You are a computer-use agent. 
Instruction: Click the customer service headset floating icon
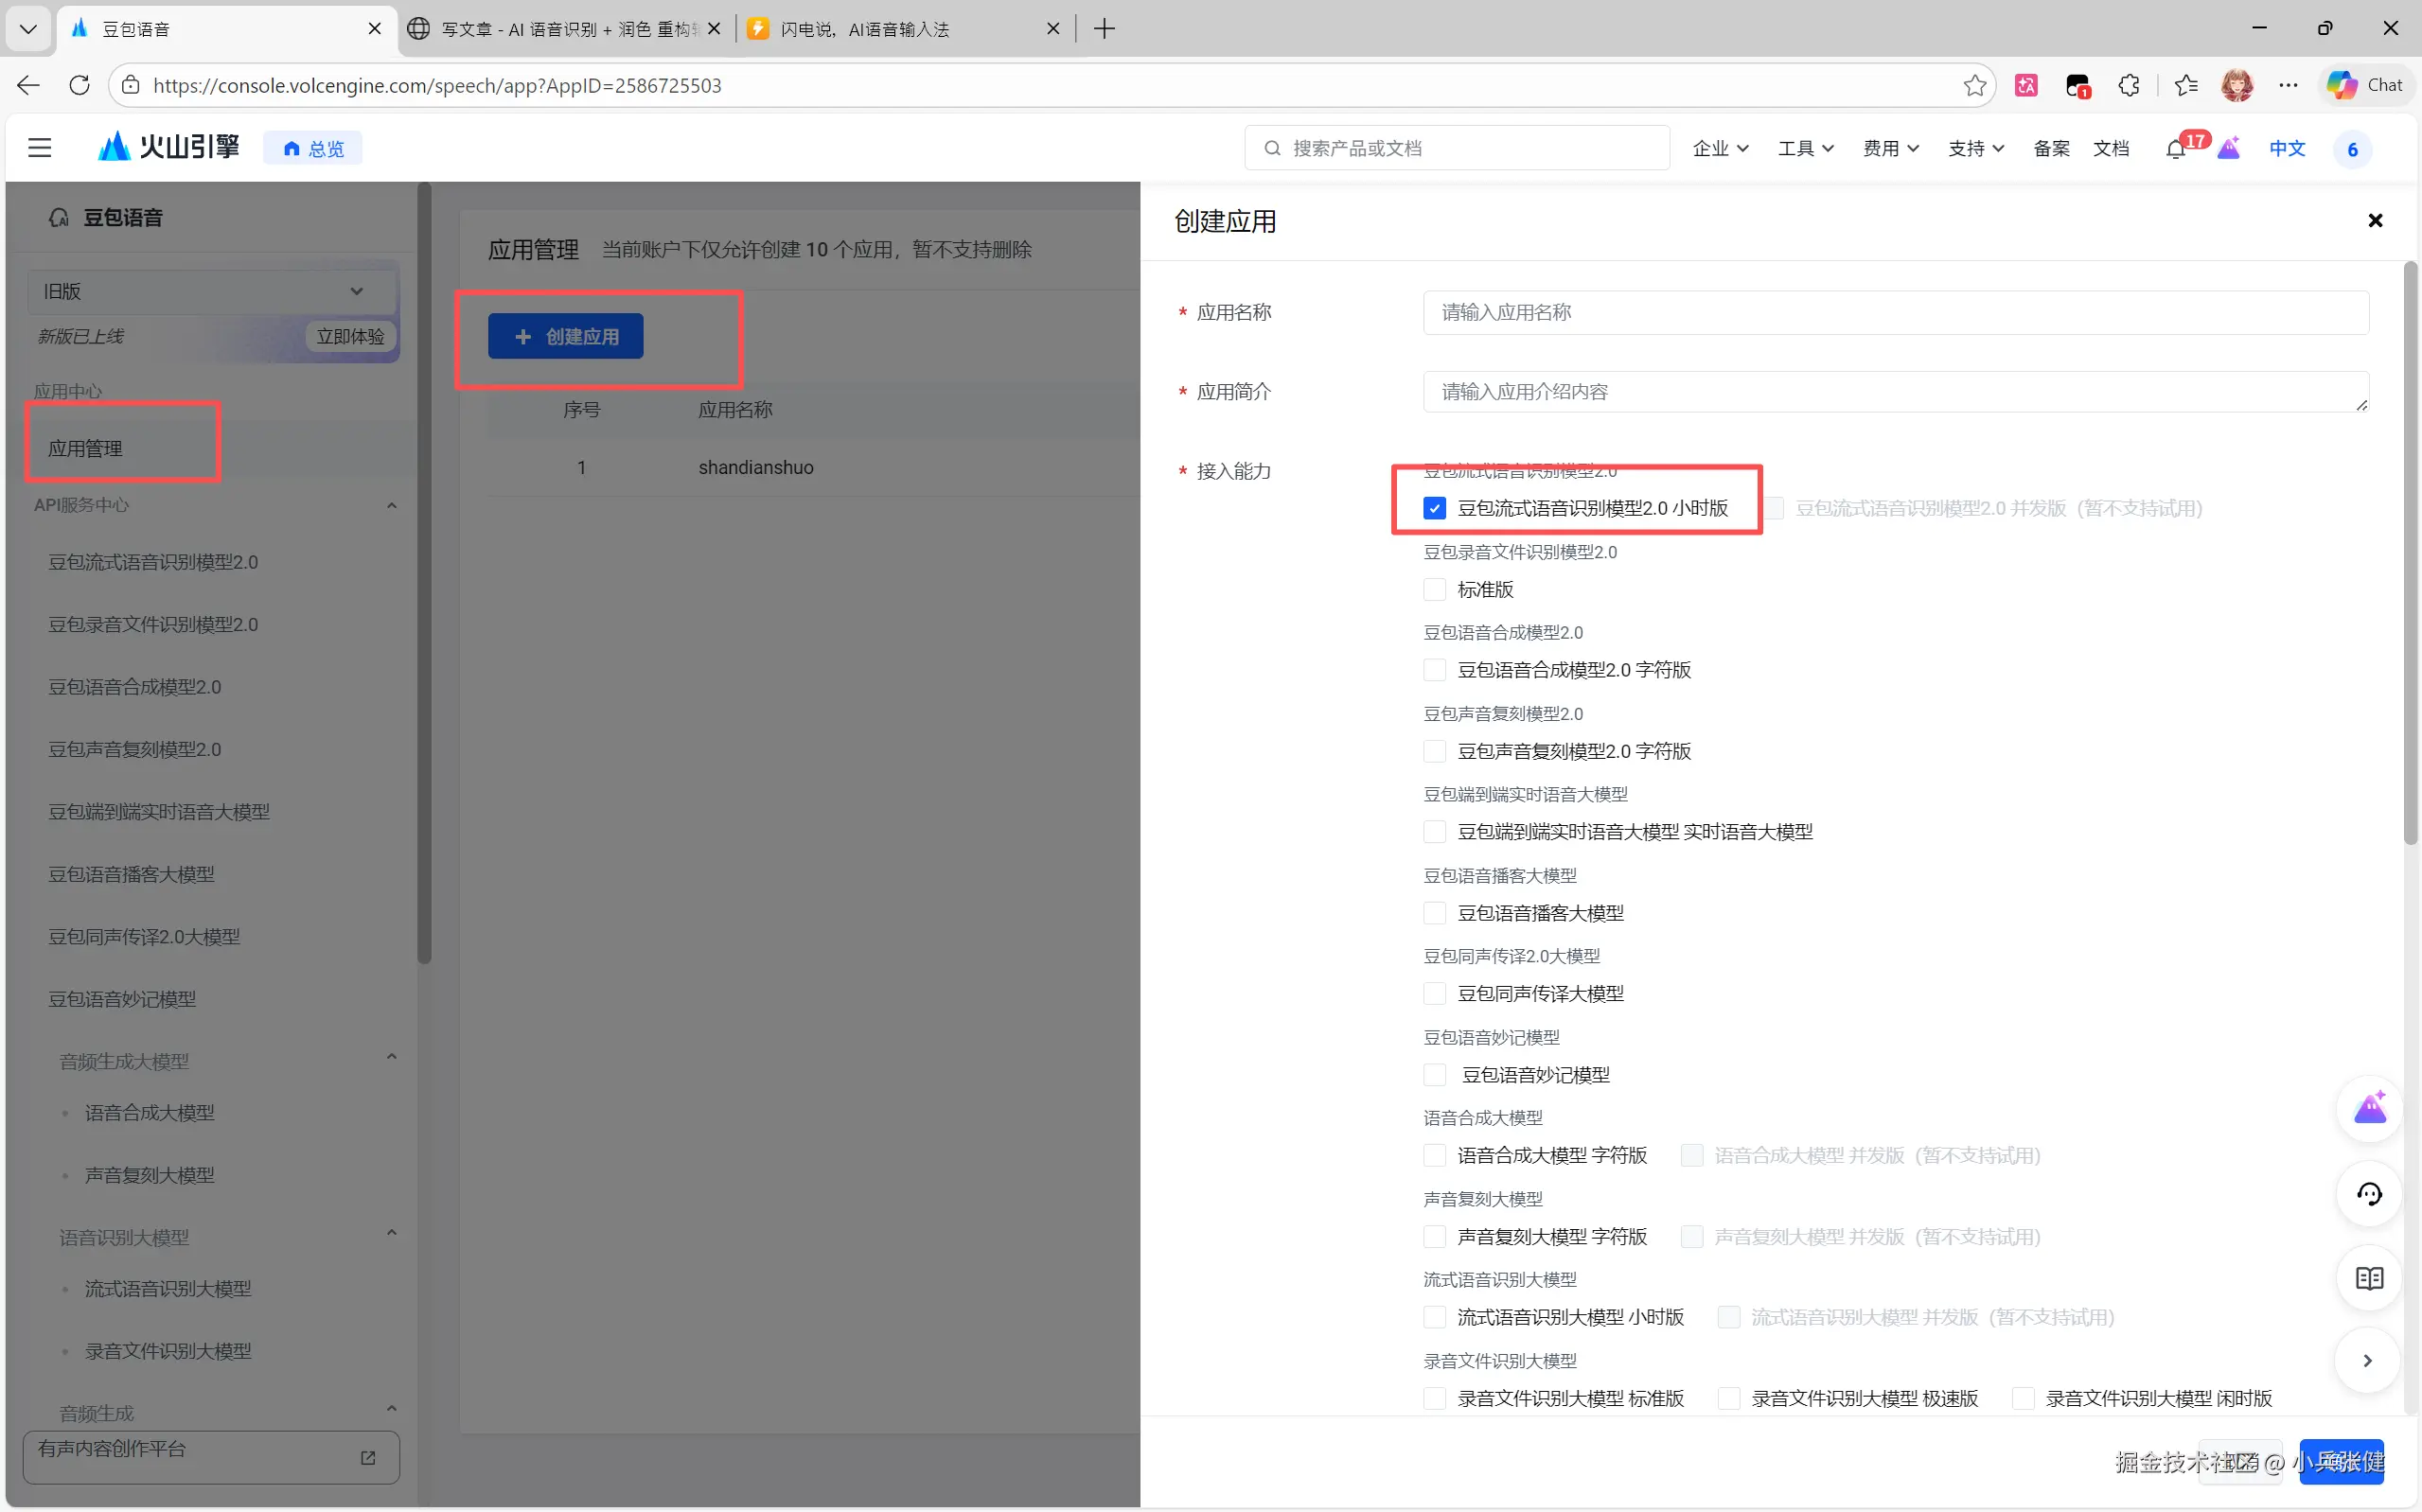coord(2369,1193)
